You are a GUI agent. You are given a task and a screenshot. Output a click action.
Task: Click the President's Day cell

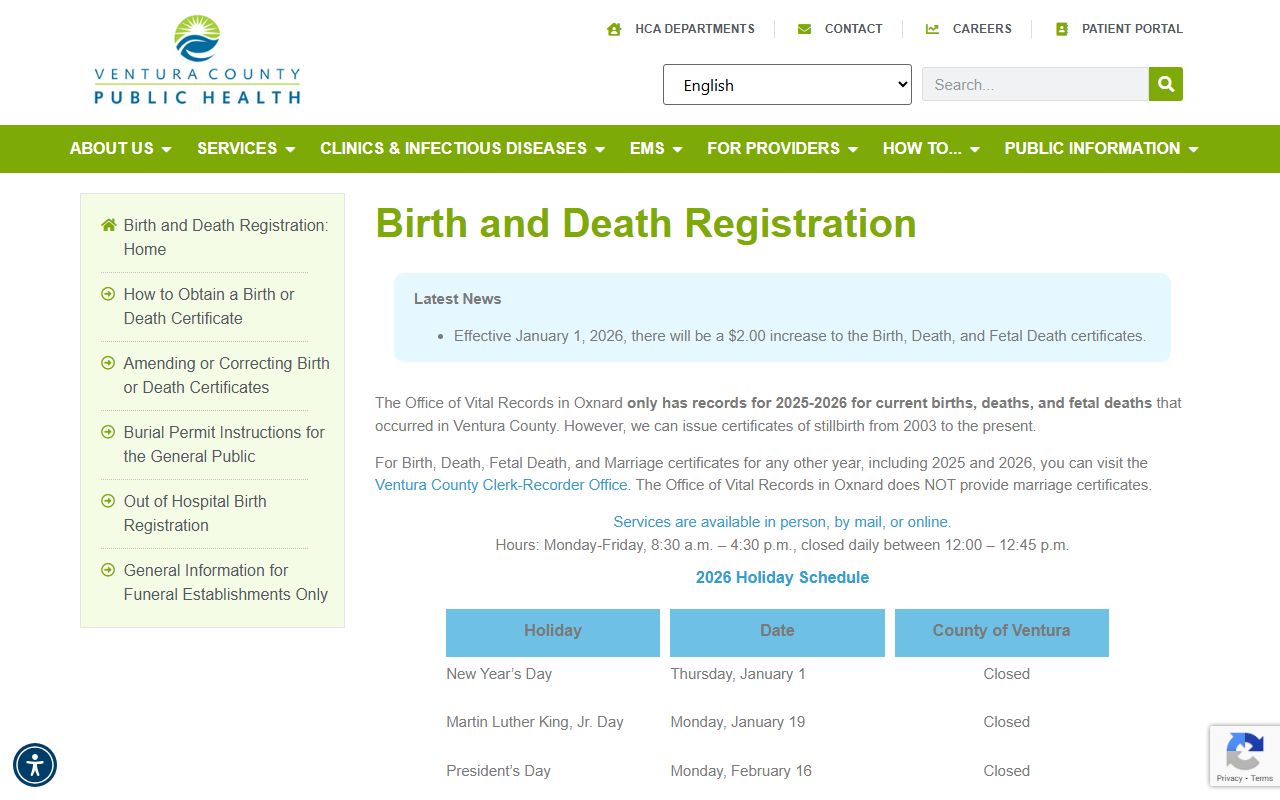(498, 771)
